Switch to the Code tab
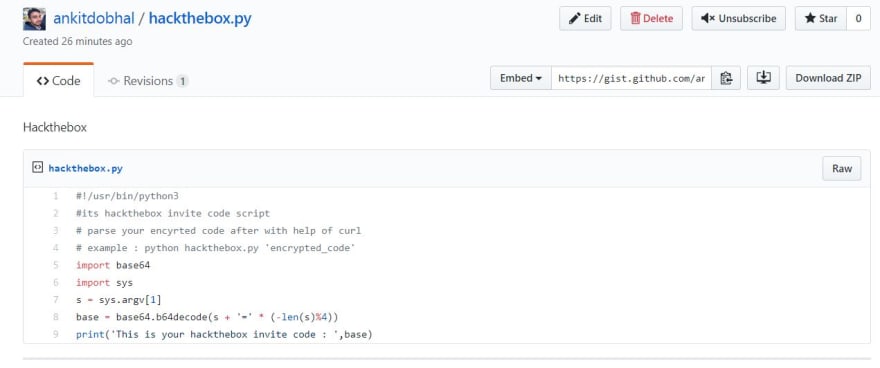 [58, 81]
